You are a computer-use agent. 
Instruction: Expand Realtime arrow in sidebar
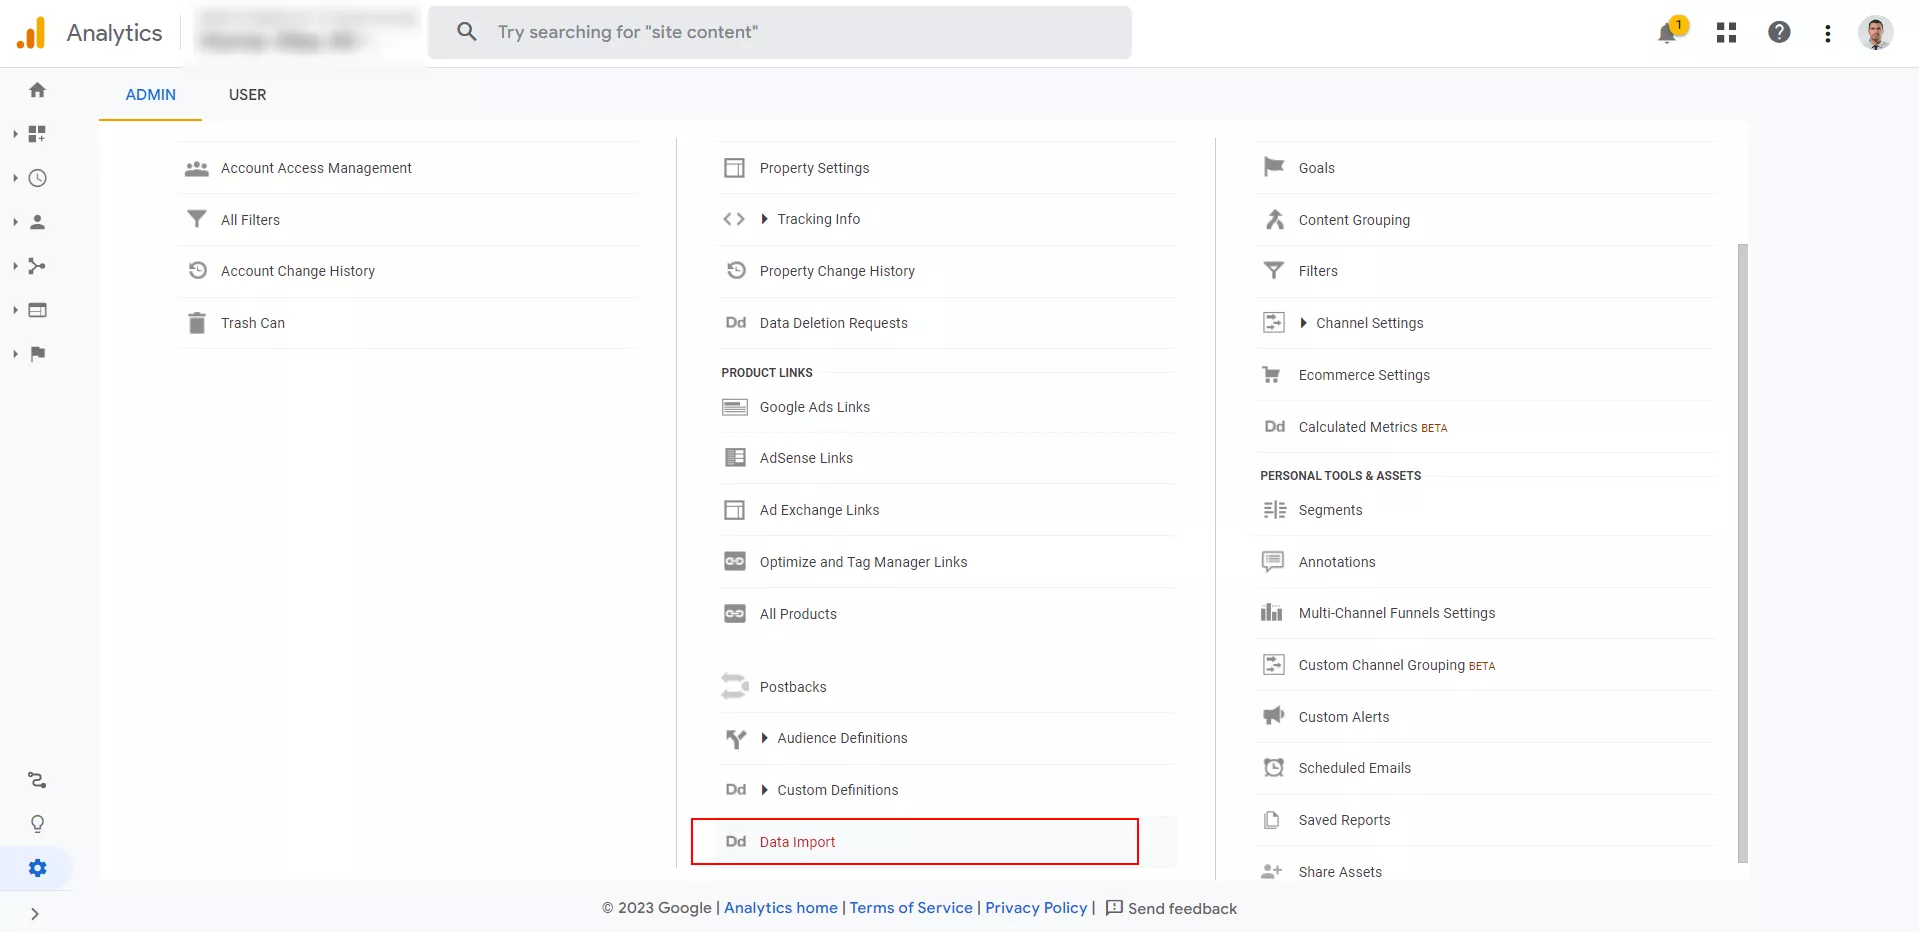coord(15,178)
